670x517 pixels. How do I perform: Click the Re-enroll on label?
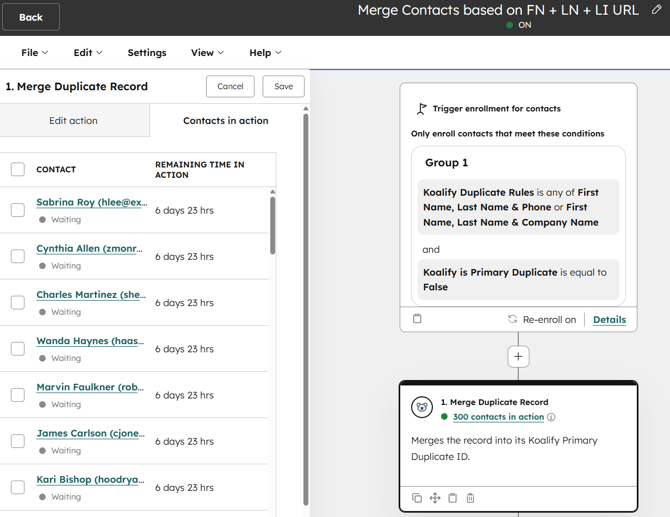pyautogui.click(x=550, y=320)
